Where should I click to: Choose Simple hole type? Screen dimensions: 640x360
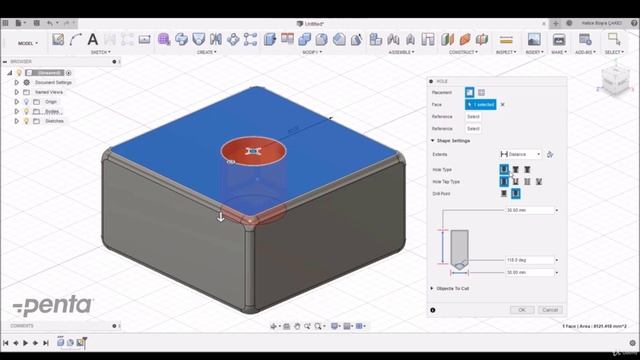click(504, 169)
